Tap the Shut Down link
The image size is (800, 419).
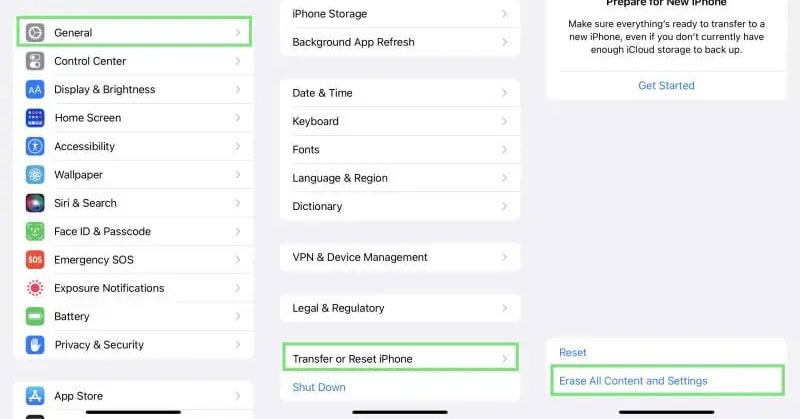[319, 387]
